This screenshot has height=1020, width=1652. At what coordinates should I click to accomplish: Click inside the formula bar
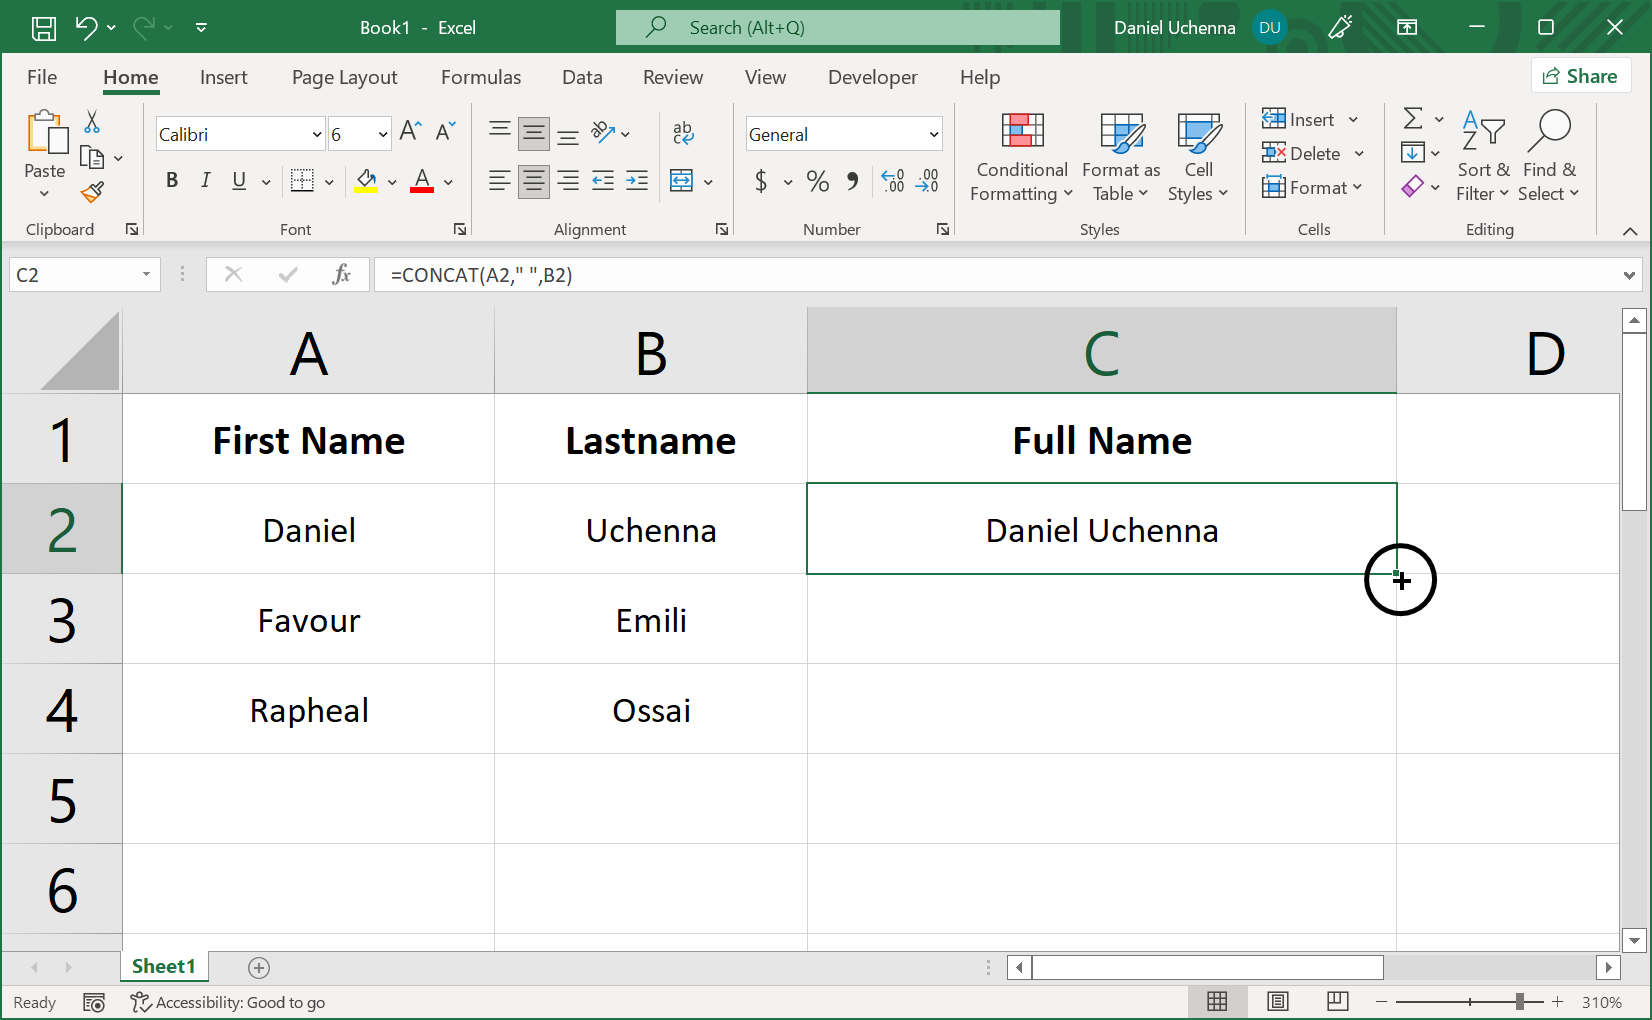(x=700, y=274)
